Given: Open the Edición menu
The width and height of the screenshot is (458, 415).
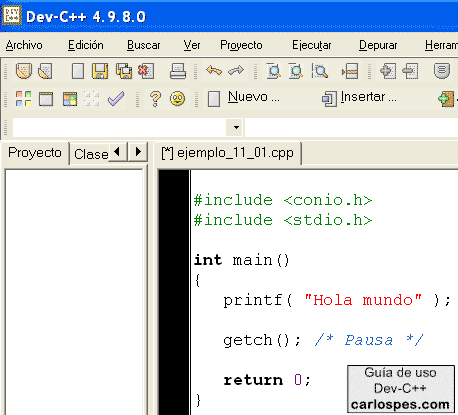Looking at the screenshot, I should 86,45.
